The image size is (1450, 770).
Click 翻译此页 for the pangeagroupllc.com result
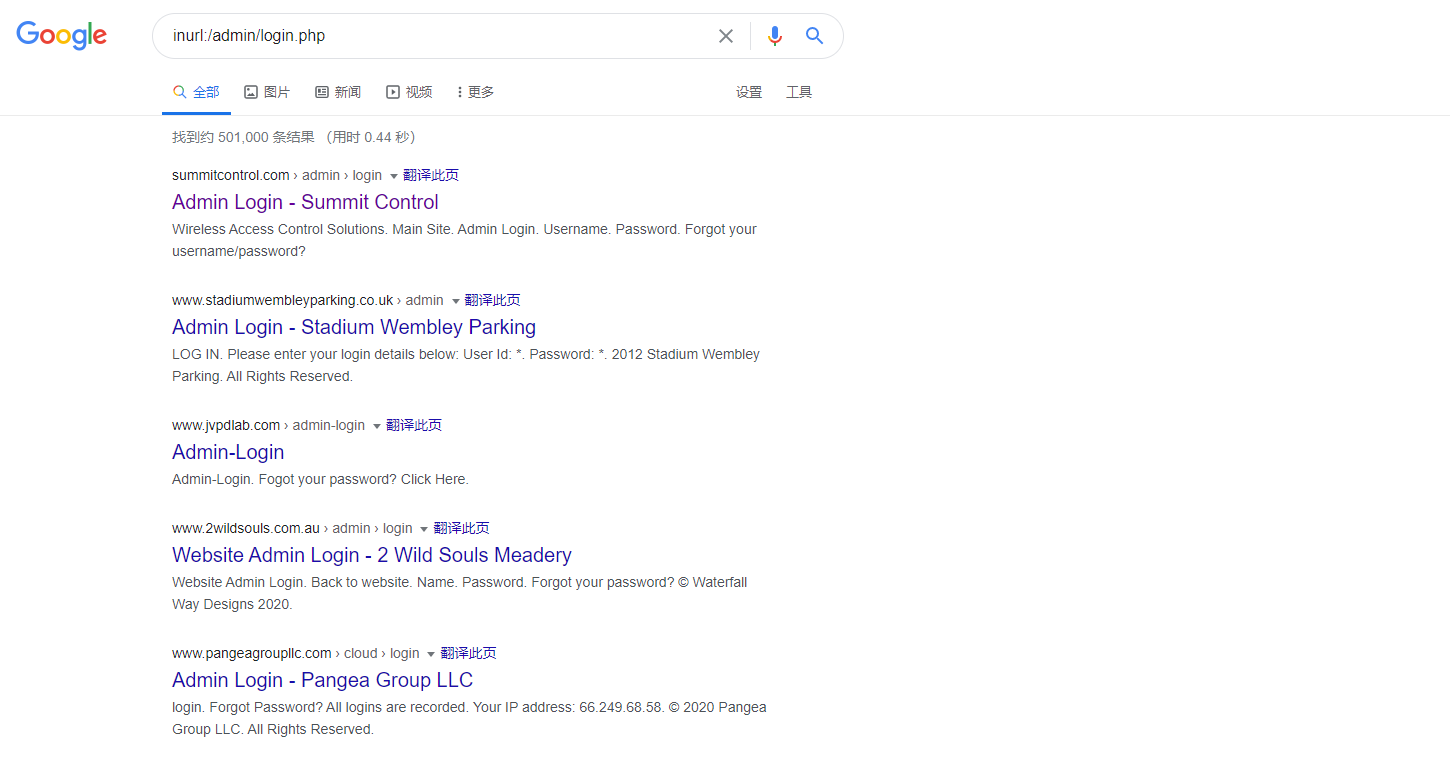pyautogui.click(x=468, y=653)
